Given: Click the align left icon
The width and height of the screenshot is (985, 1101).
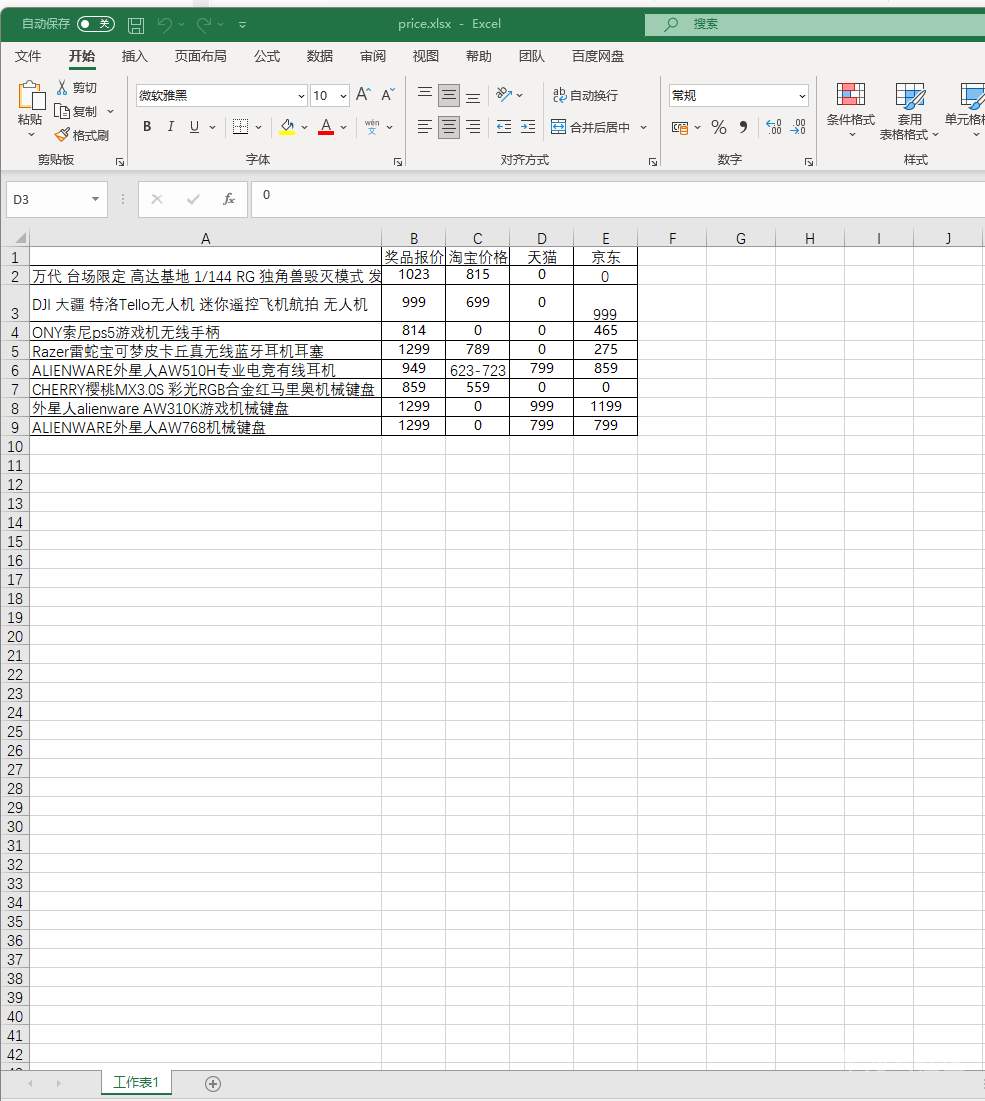Looking at the screenshot, I should (424, 126).
